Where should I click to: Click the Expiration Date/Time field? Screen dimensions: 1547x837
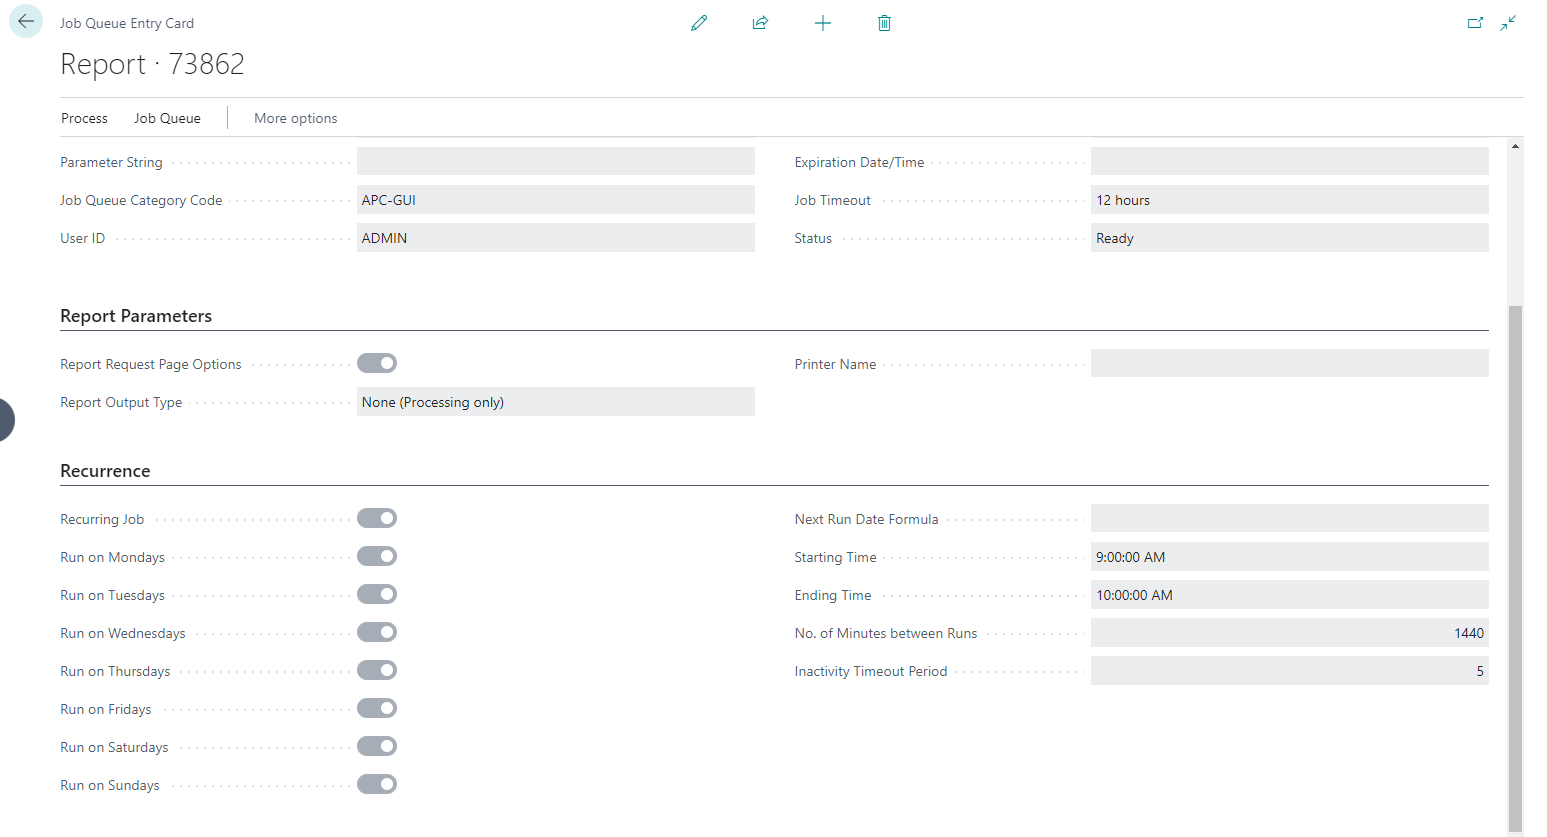(x=1290, y=162)
